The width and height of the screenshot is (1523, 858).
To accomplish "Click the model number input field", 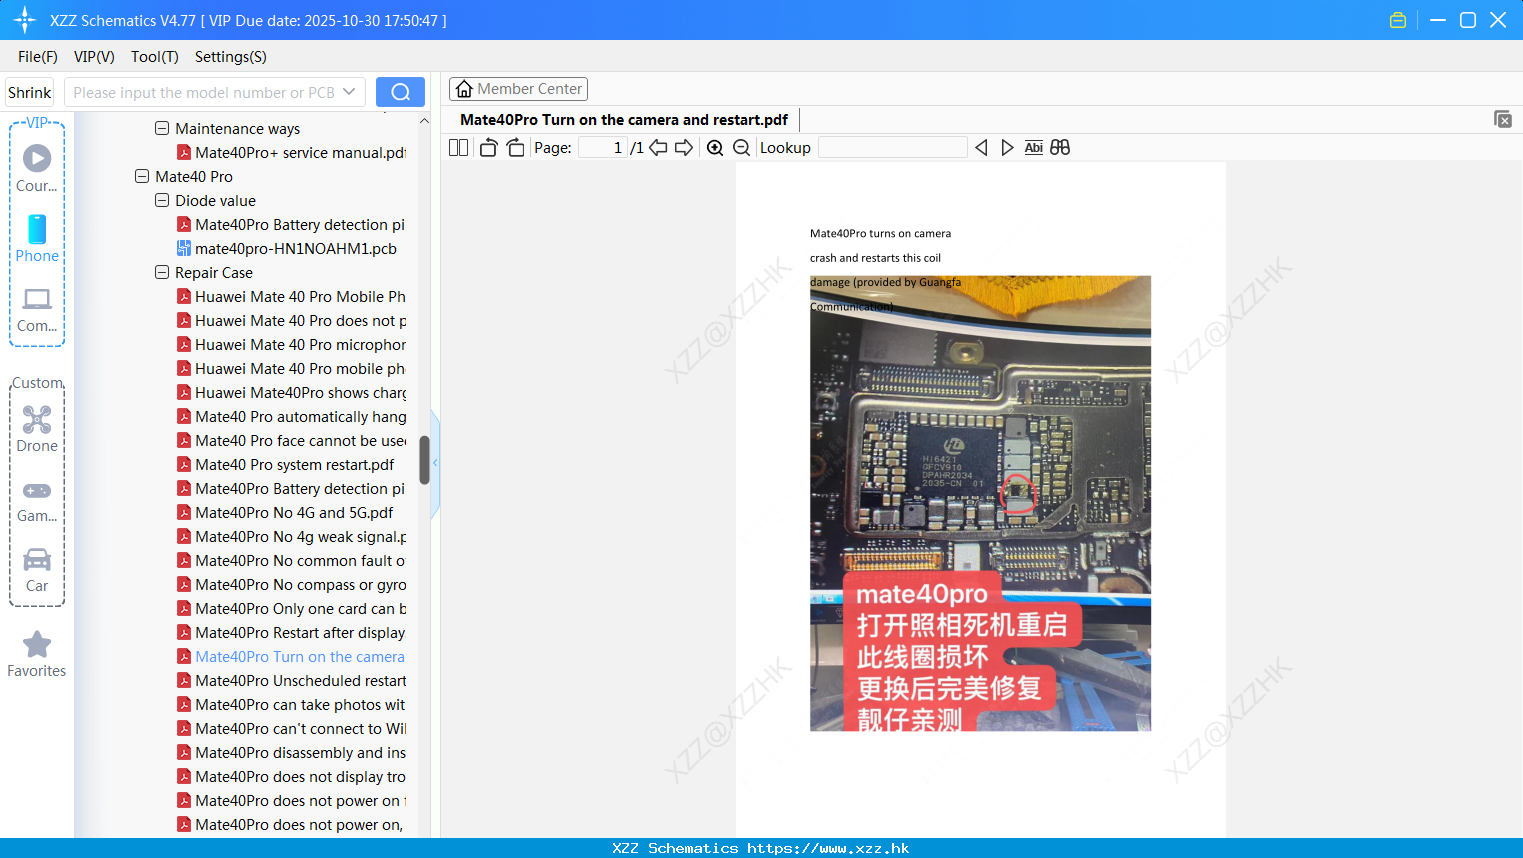I will tap(204, 92).
